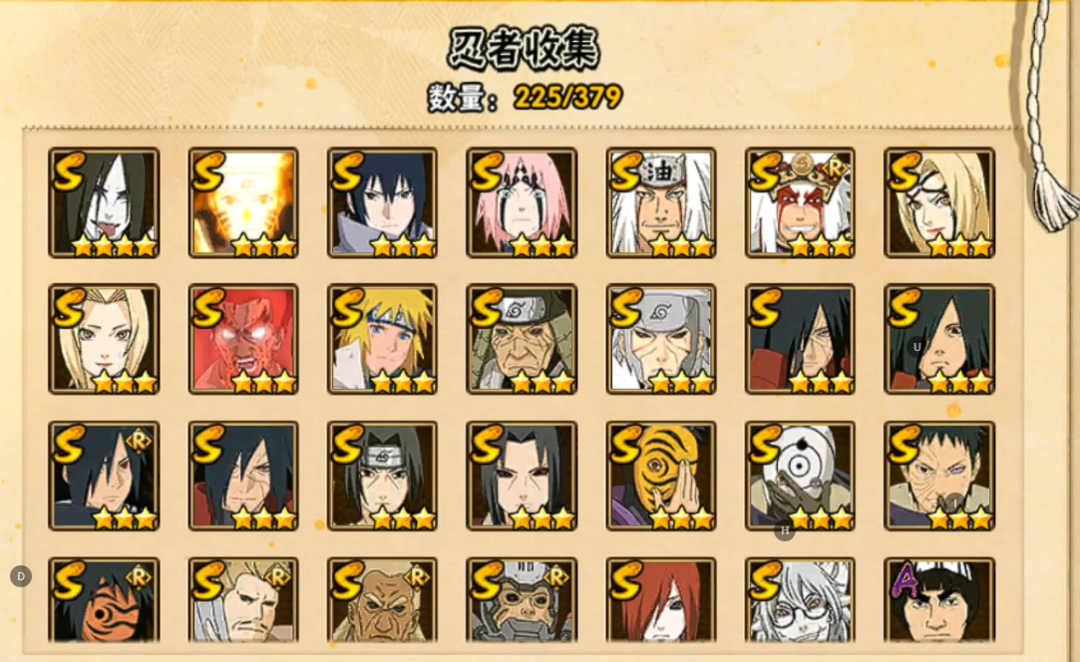Select the blond Minato Hokage card

click(x=382, y=339)
